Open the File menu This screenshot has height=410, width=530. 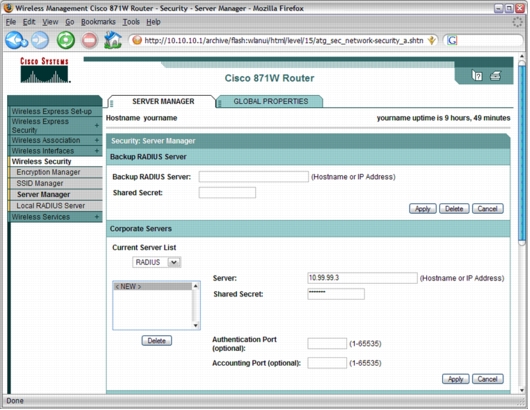click(x=11, y=22)
